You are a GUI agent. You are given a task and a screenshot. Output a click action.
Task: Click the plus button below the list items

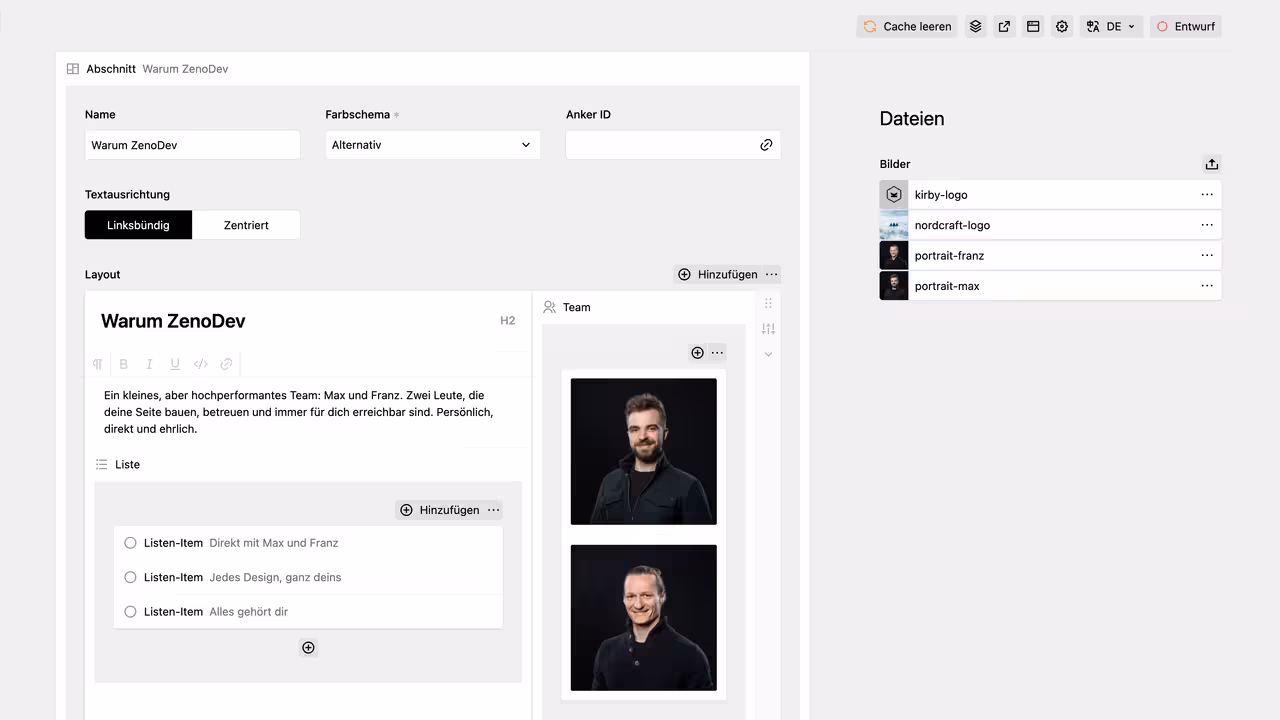[x=308, y=648]
